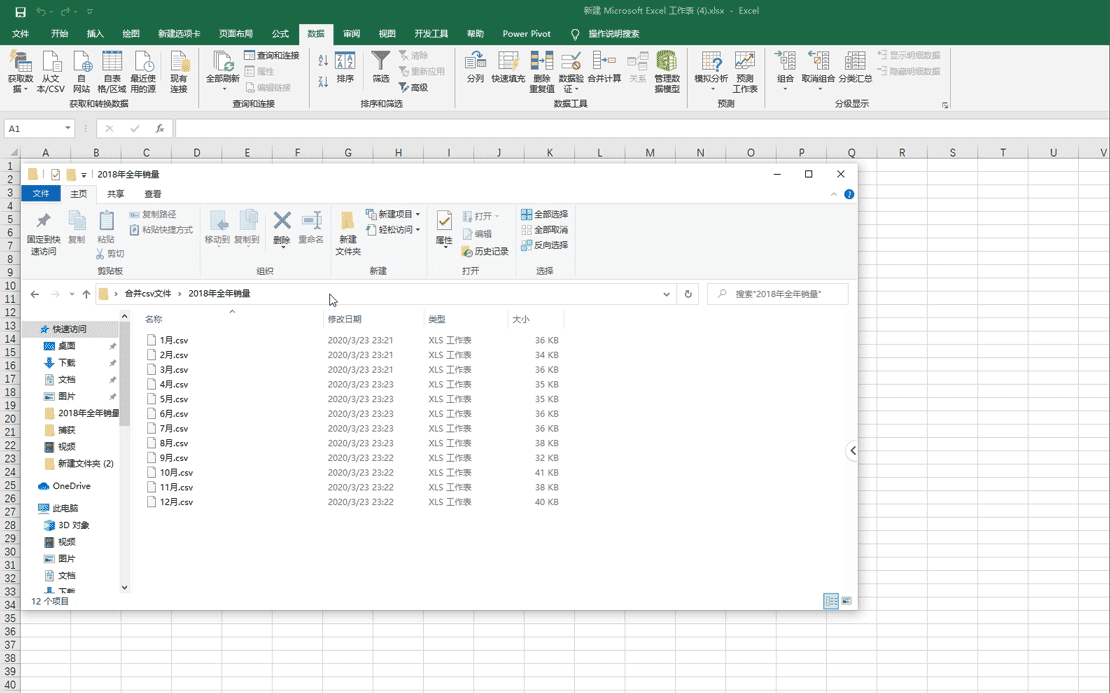Expand the preview pane arrow
This screenshot has height=693, width=1110.
coord(852,450)
